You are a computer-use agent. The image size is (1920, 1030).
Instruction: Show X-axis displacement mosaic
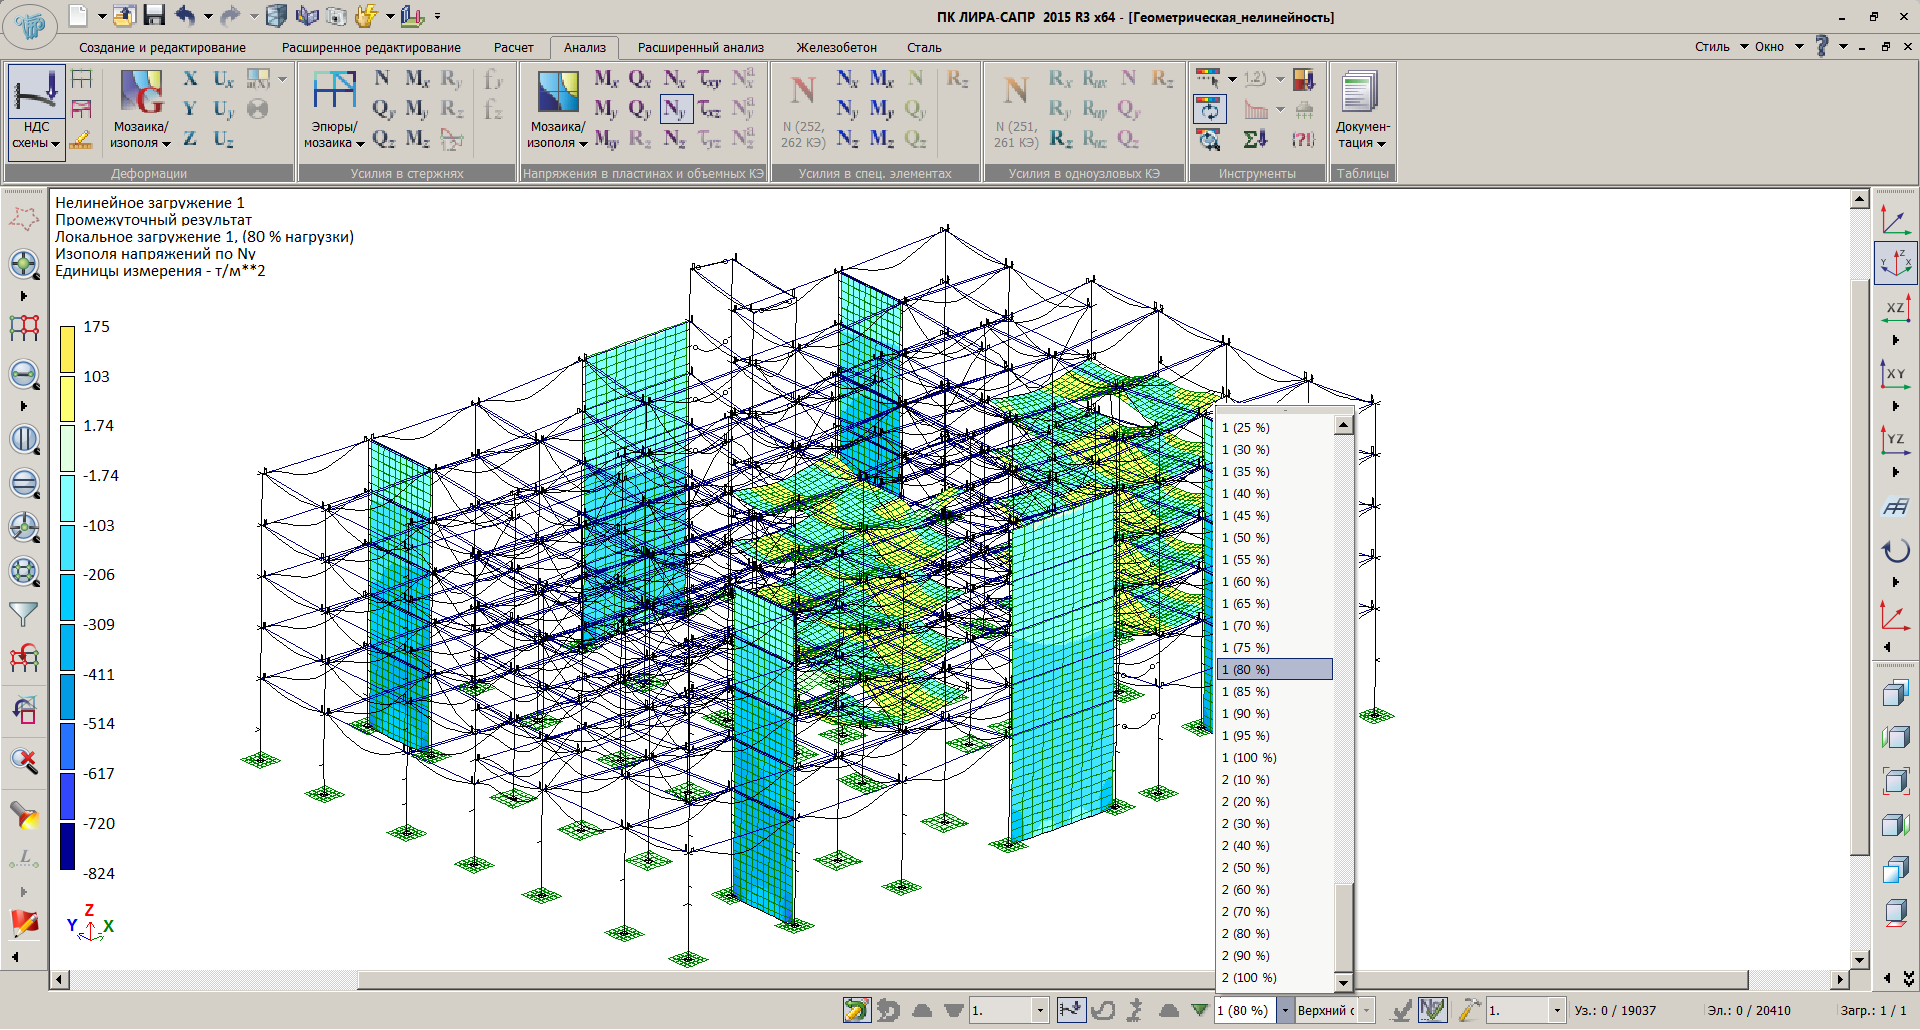point(190,79)
